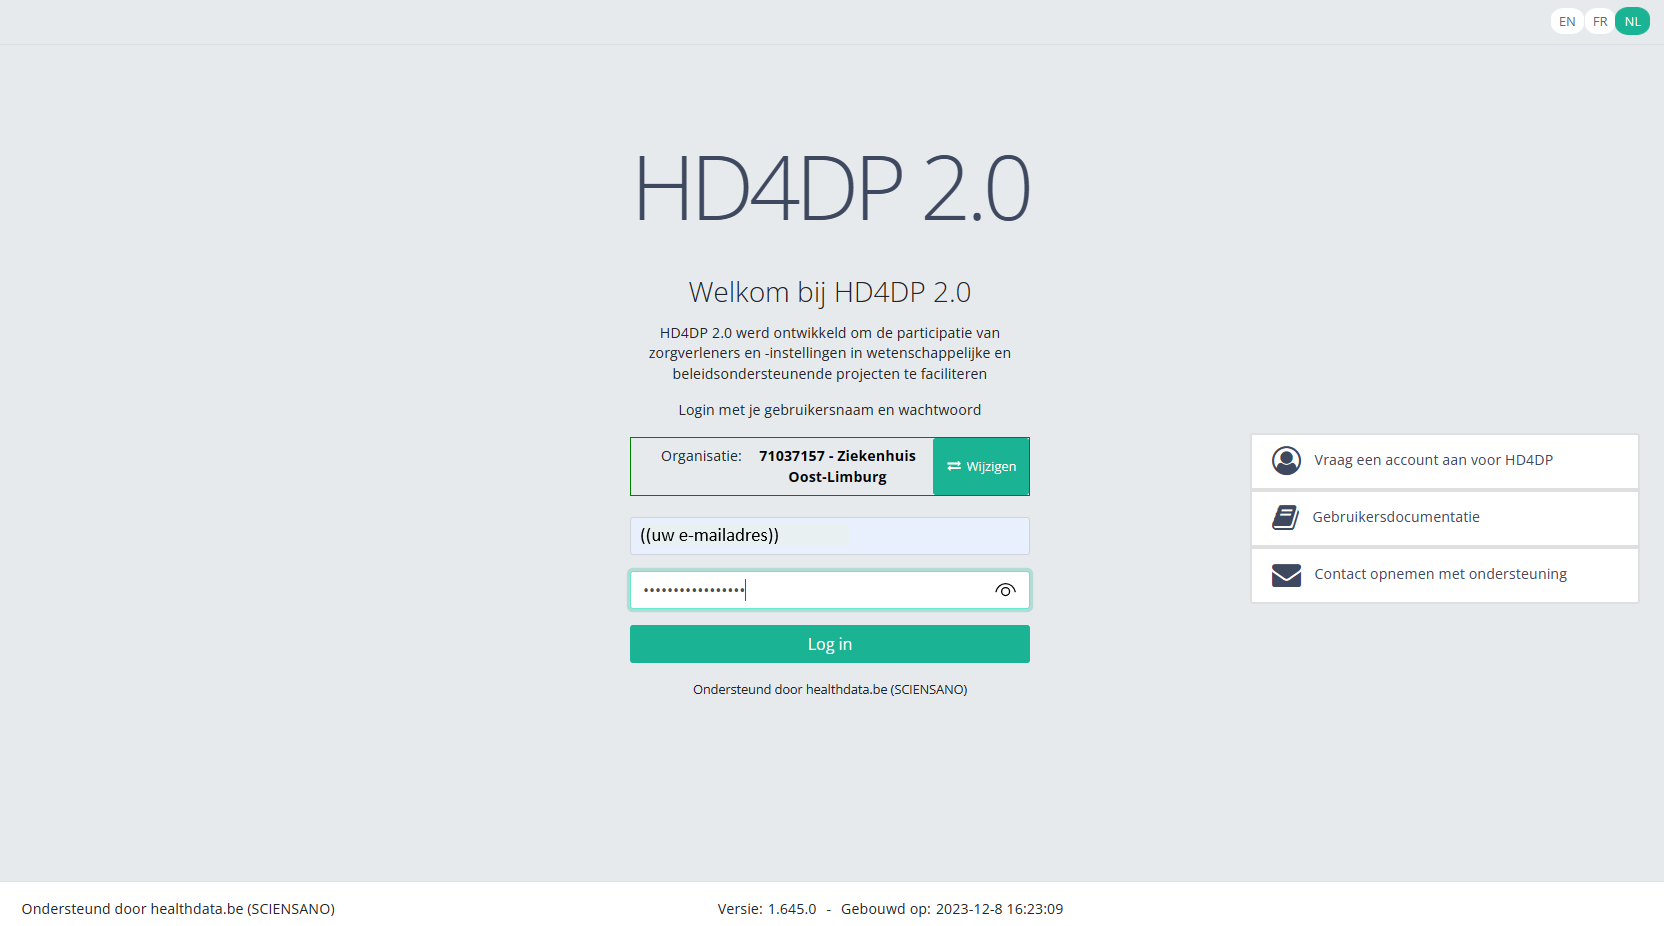Switch language to FR
This screenshot has height=926, width=1664.
1600,21
